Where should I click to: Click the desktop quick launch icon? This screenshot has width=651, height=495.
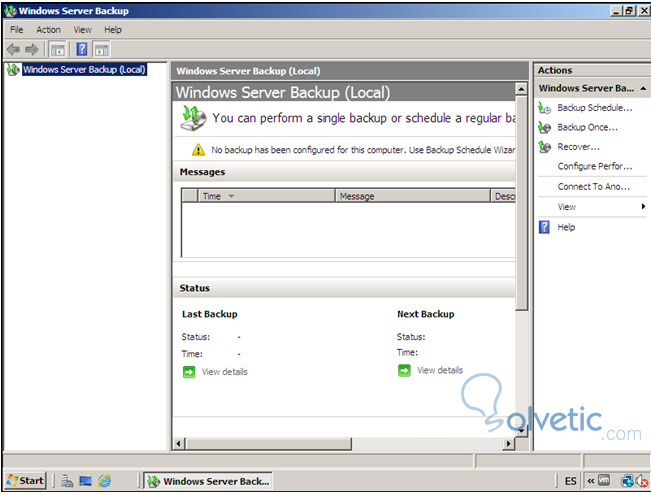tap(86, 481)
